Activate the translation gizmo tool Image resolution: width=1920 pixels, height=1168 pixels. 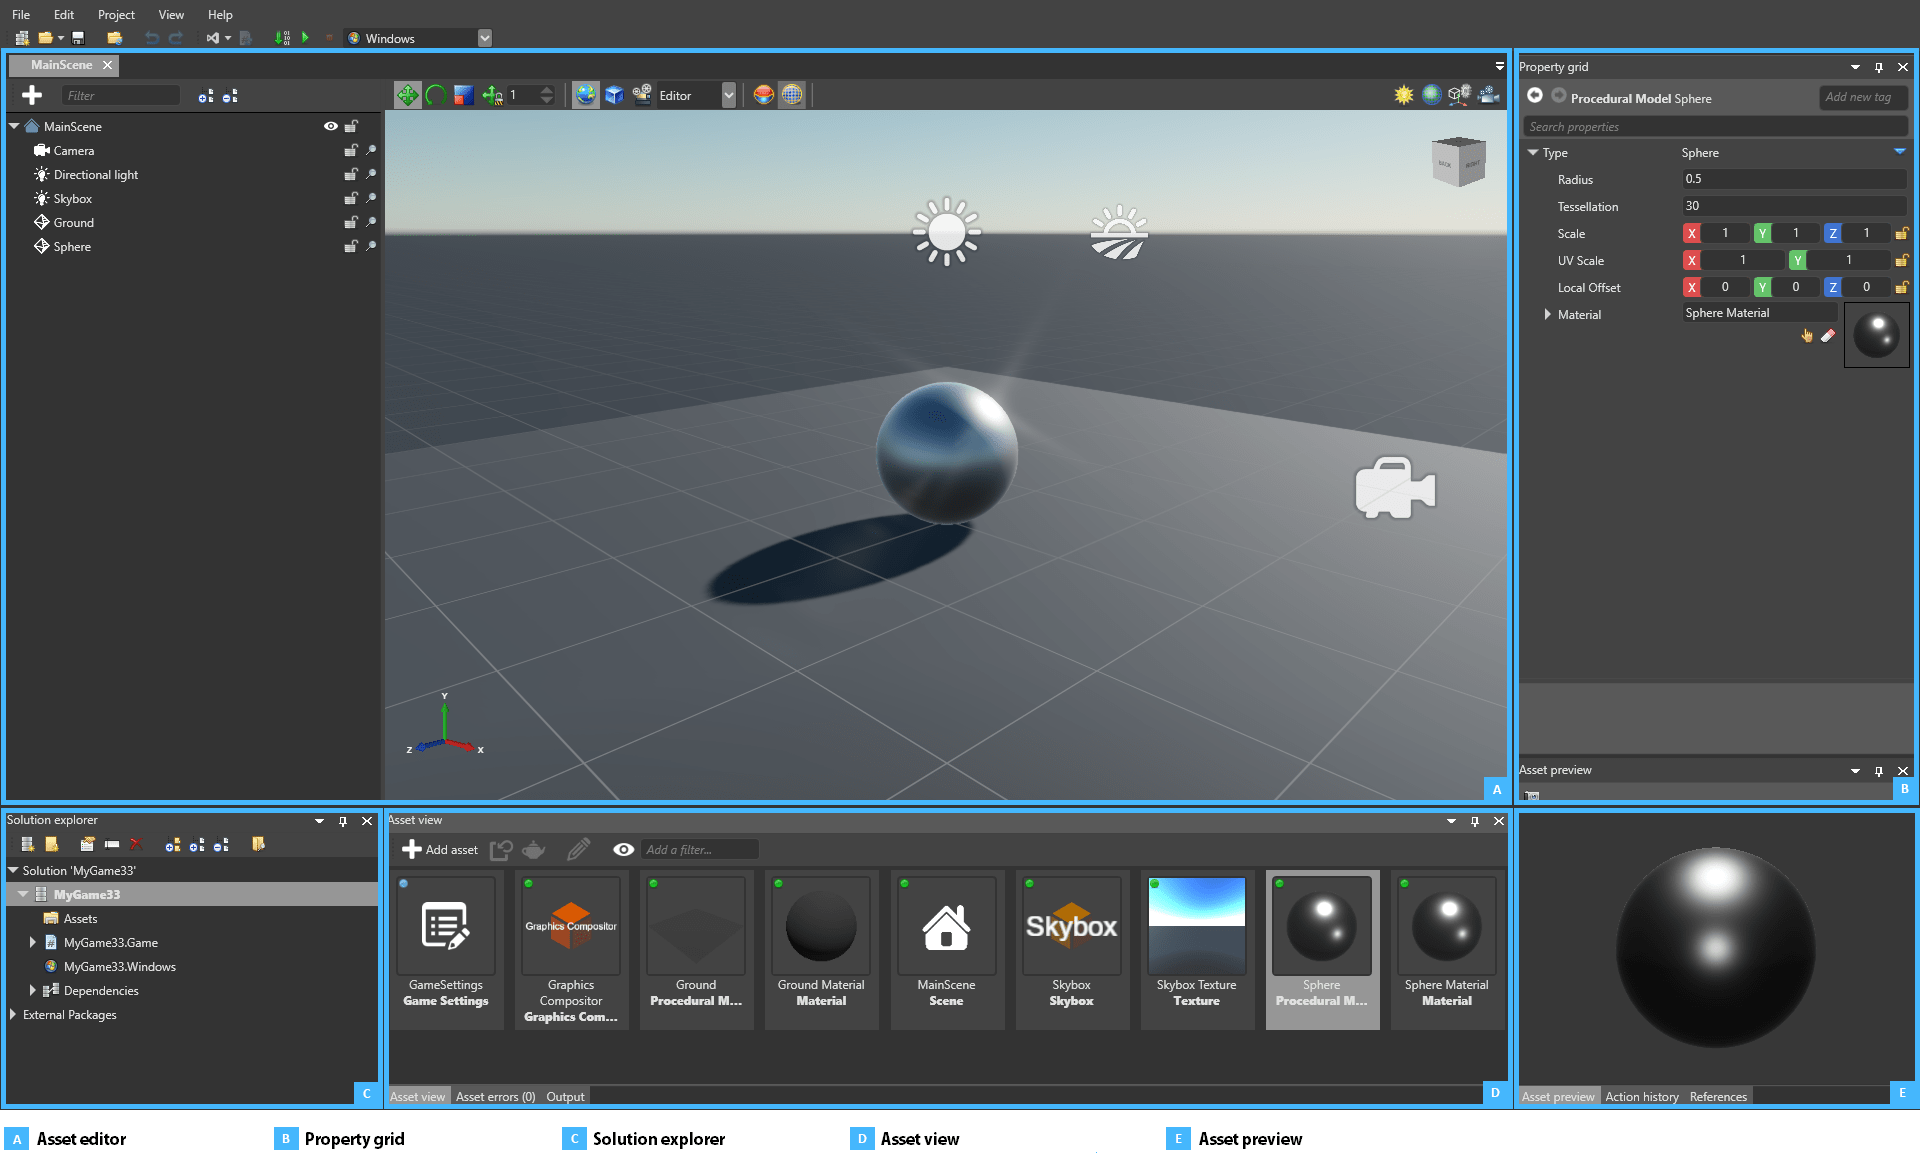pyautogui.click(x=408, y=94)
